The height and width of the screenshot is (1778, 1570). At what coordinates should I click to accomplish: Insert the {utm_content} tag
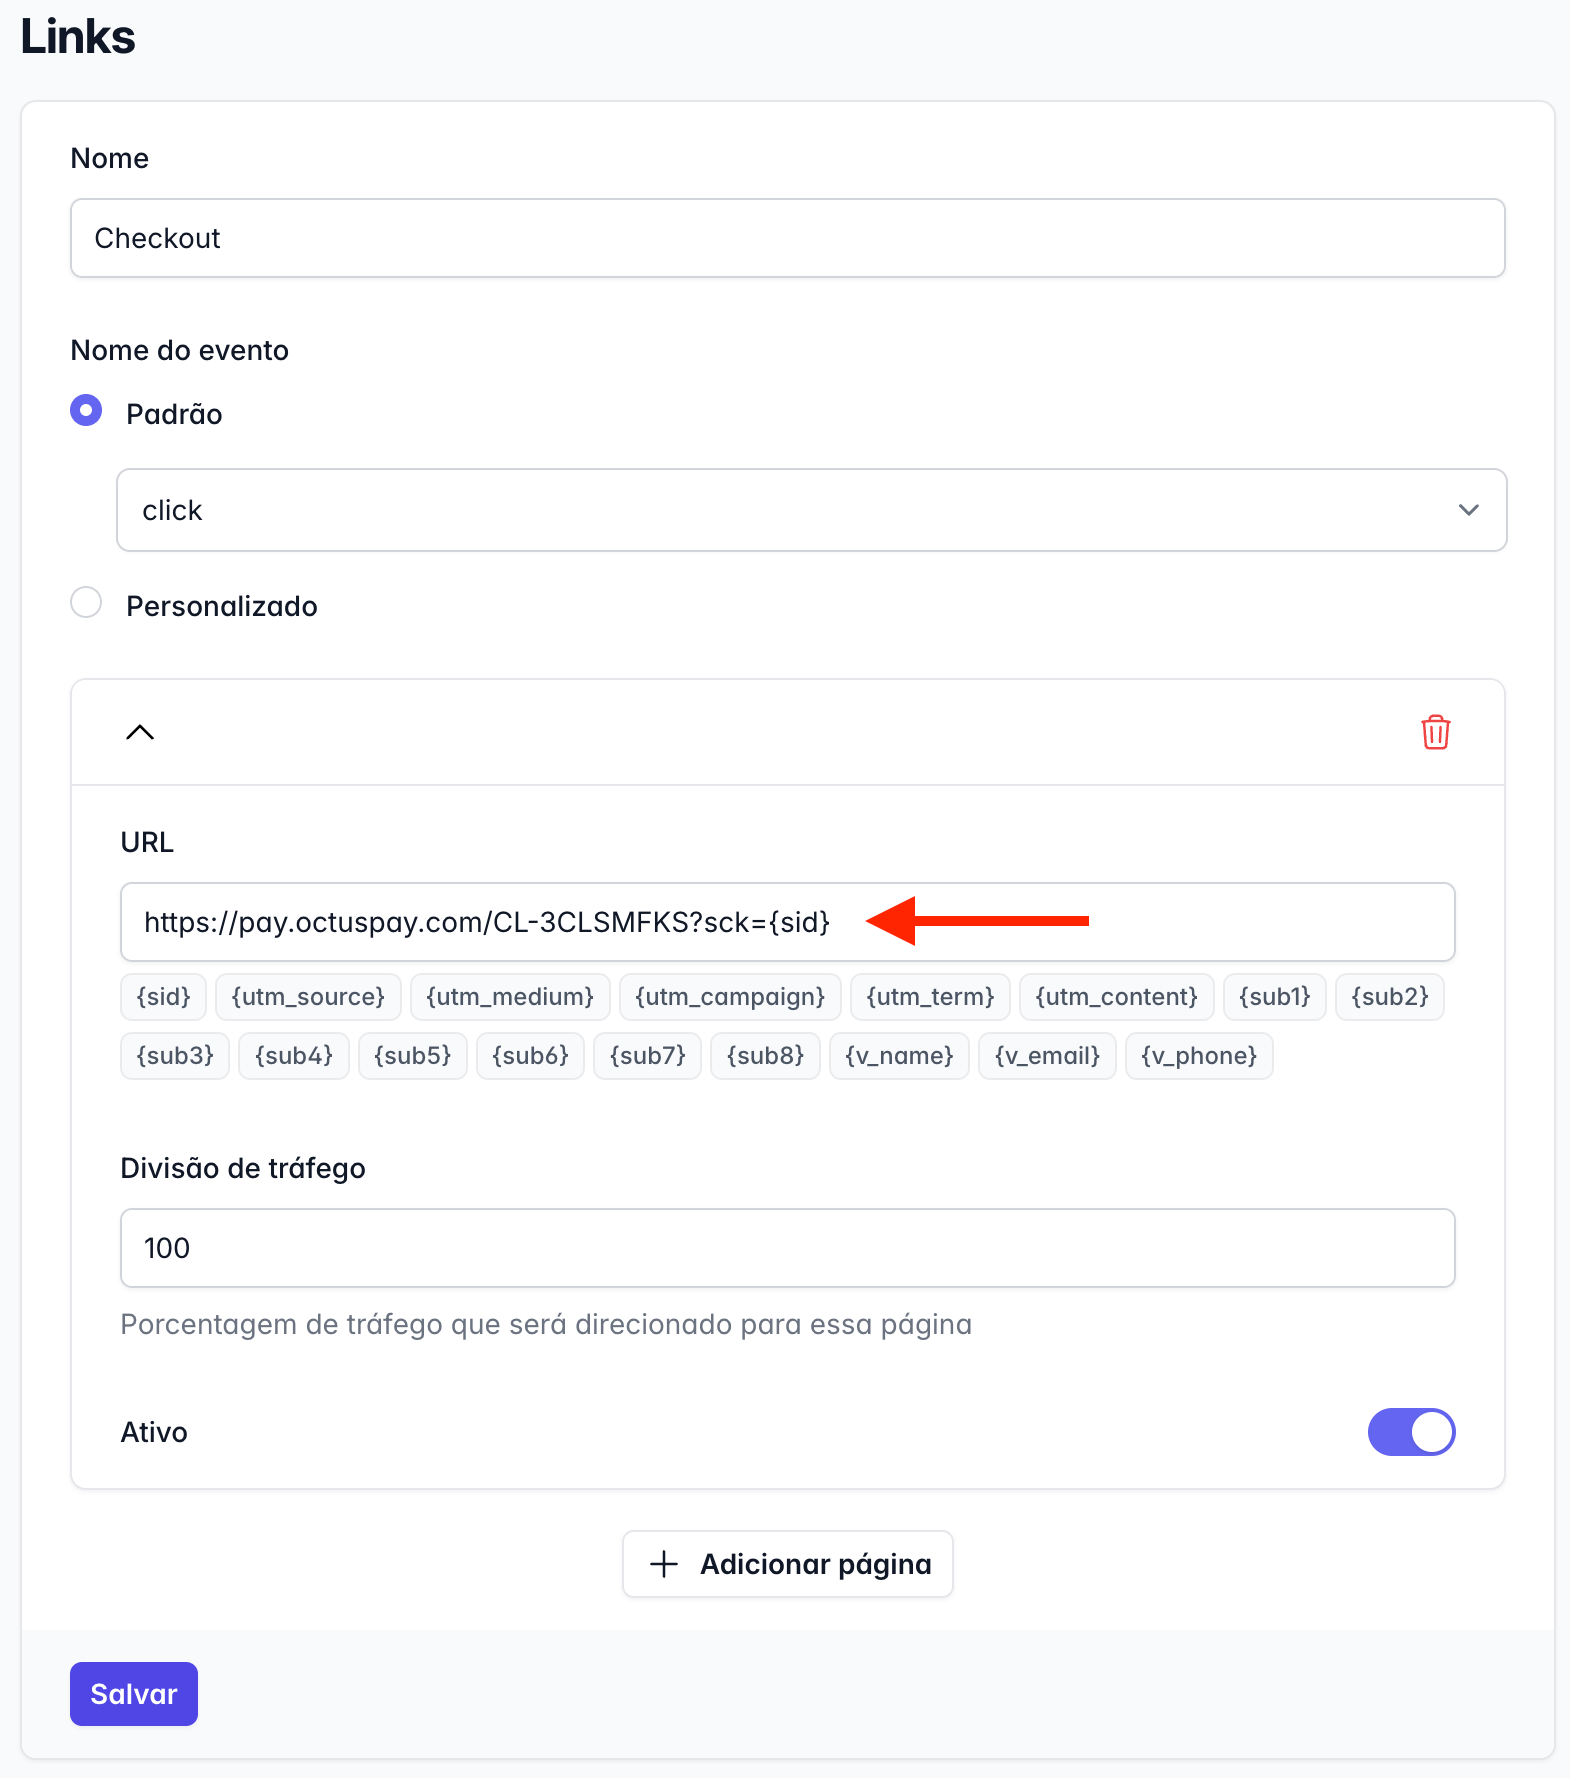[x=1116, y=997]
